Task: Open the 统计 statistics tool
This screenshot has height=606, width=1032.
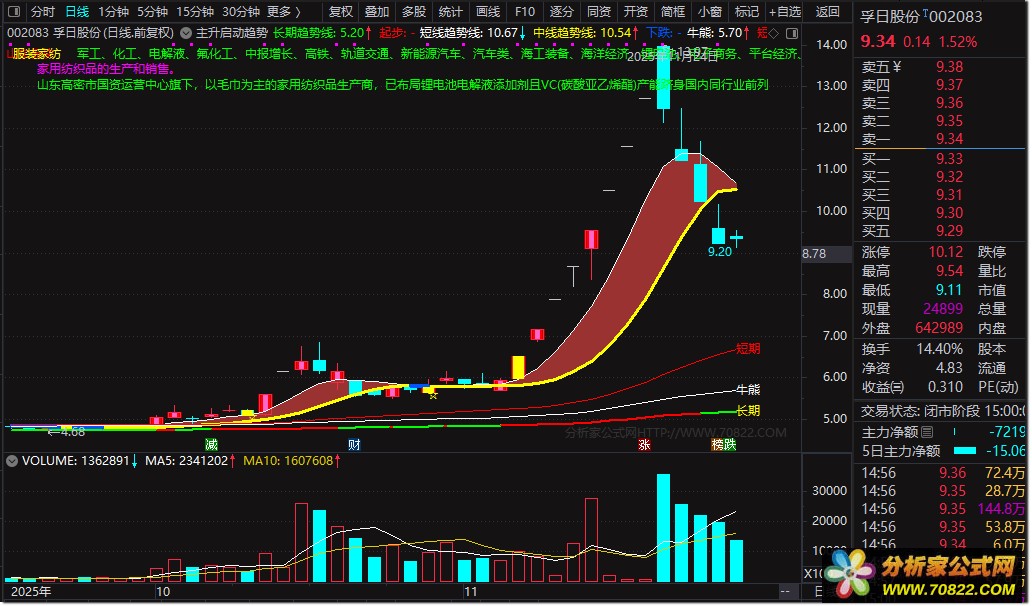Action: pos(450,12)
